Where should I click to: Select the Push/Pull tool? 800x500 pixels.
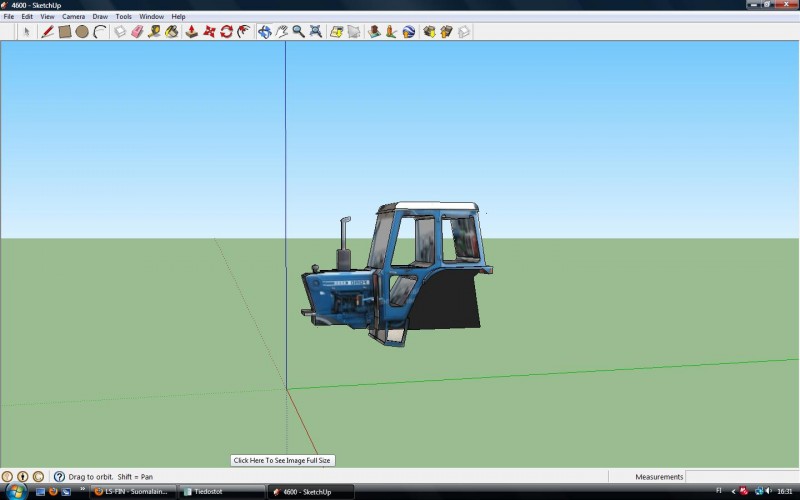pos(191,32)
